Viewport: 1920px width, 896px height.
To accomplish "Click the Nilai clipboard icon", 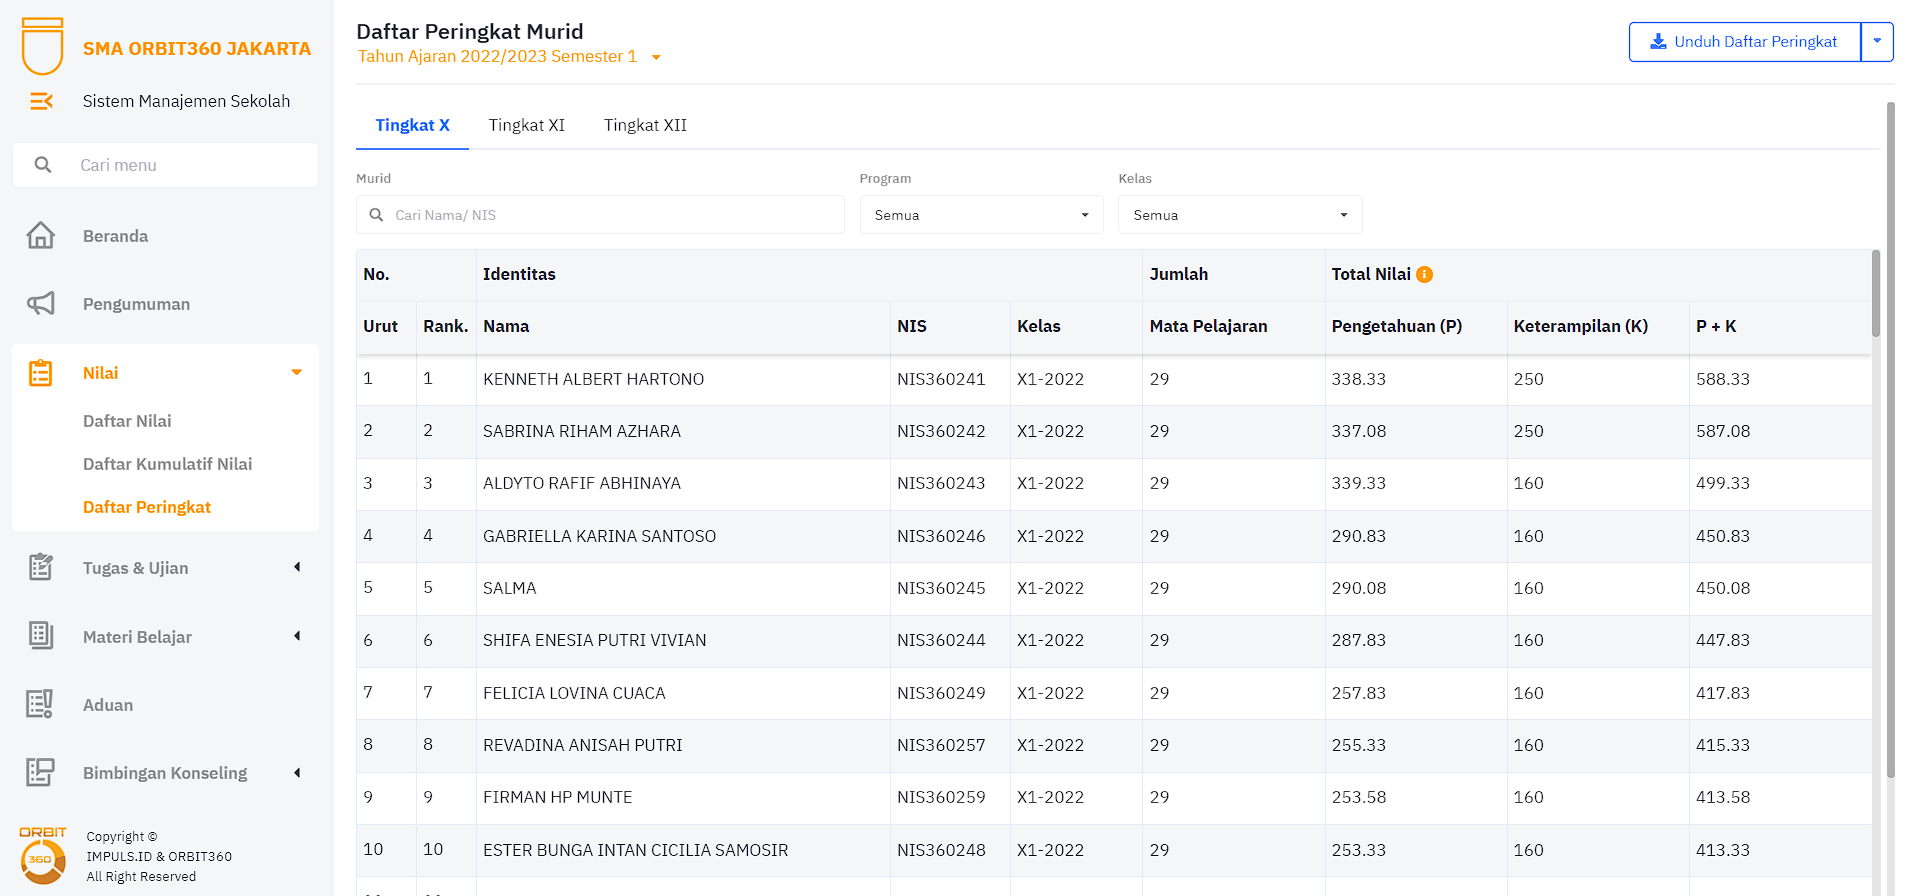I will coord(40,373).
